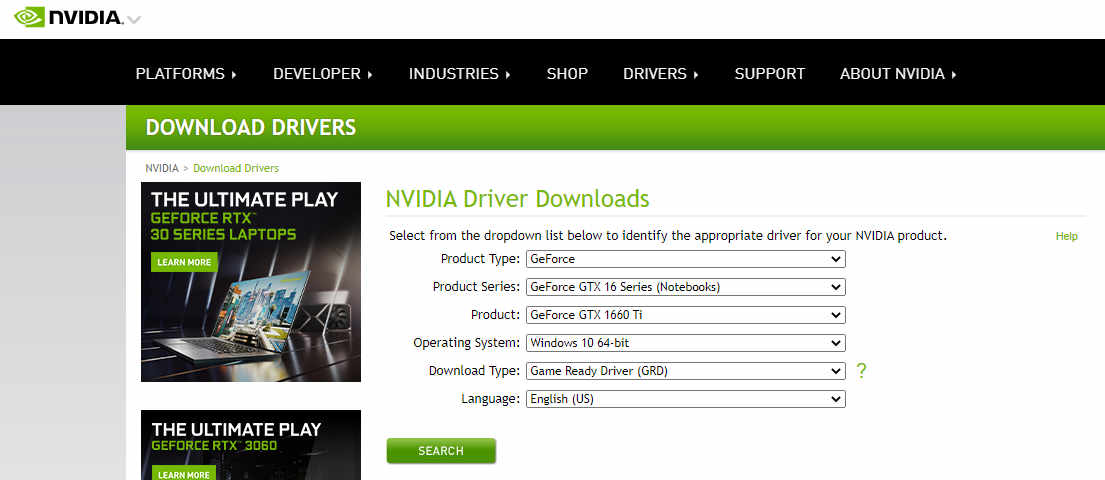Open the Platforms menu

(x=186, y=73)
